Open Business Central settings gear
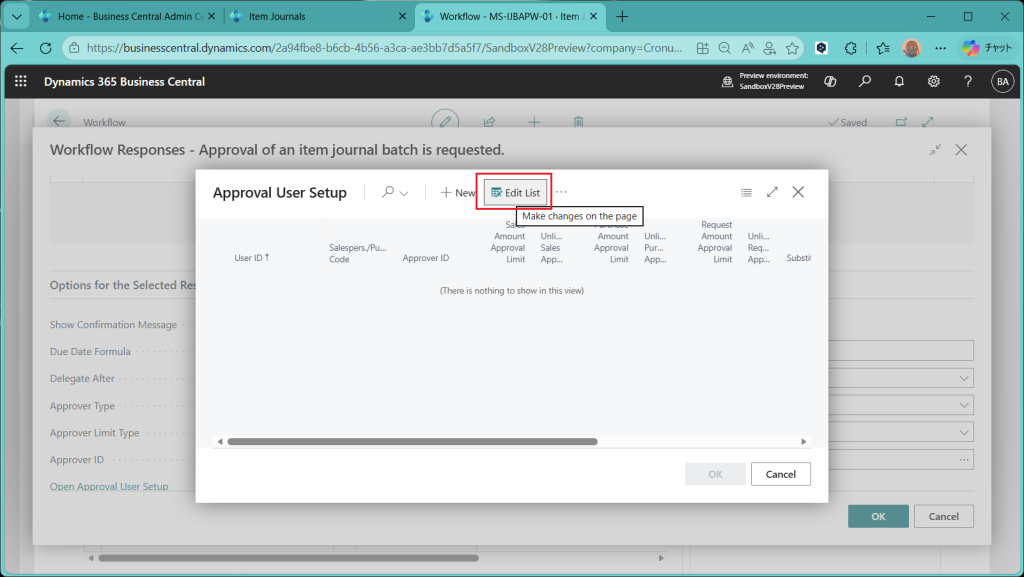 coord(933,82)
